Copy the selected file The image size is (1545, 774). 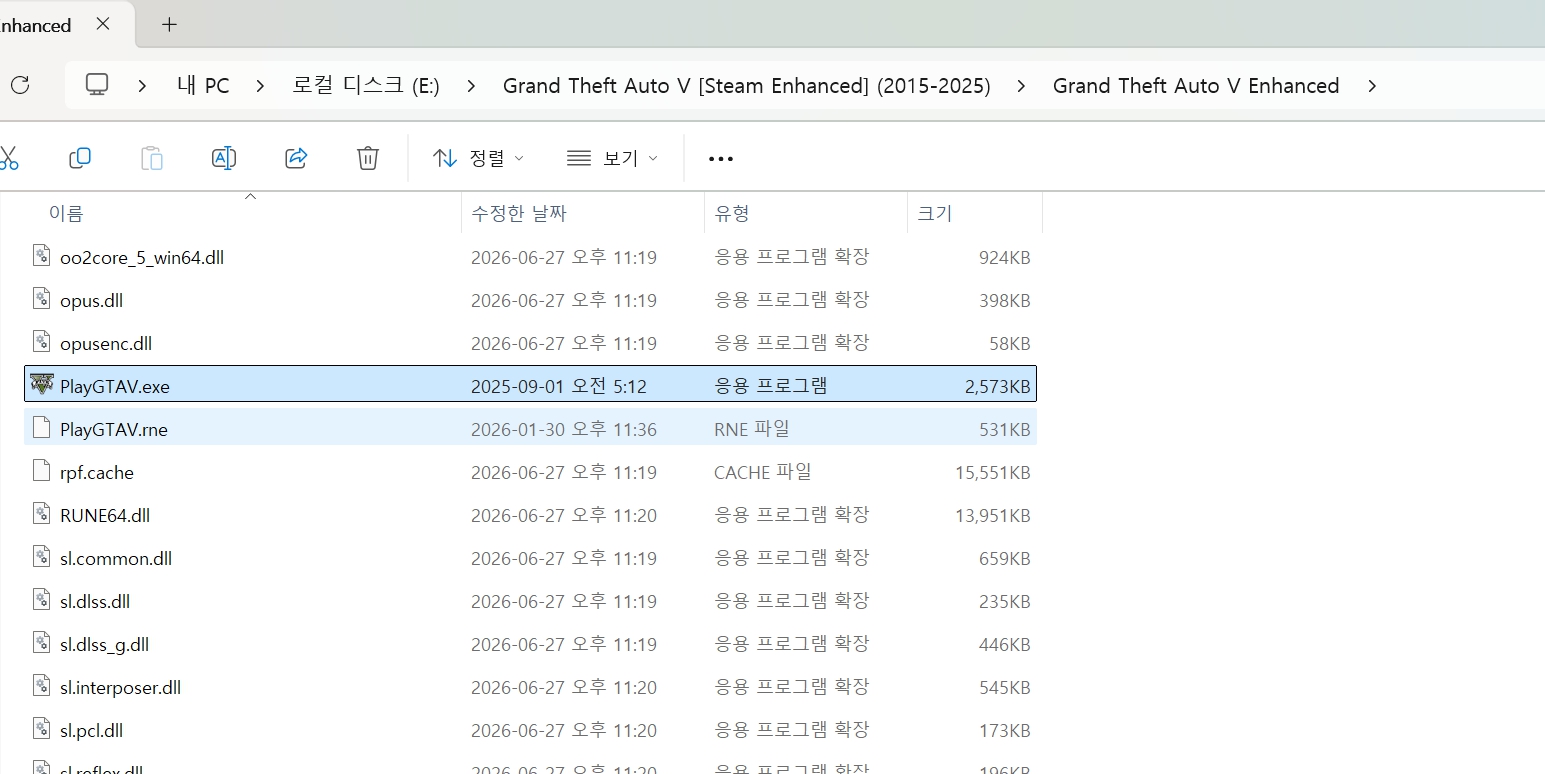tap(80, 158)
